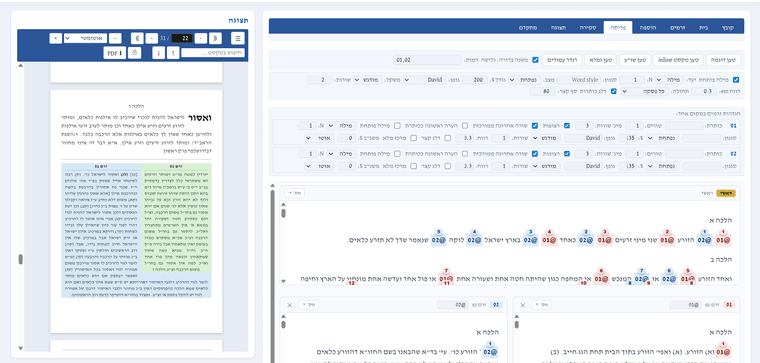Zoom out preview with minus button
The width and height of the screenshot is (760, 363).
[x=115, y=38]
